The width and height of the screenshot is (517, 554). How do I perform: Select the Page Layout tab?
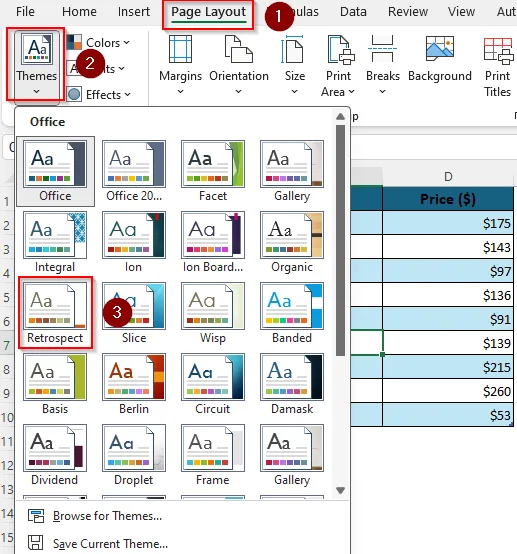pos(208,12)
